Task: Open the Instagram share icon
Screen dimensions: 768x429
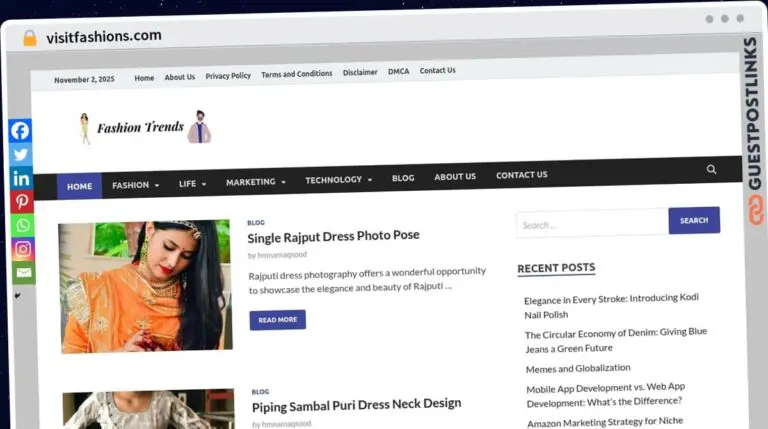Action: point(23,249)
